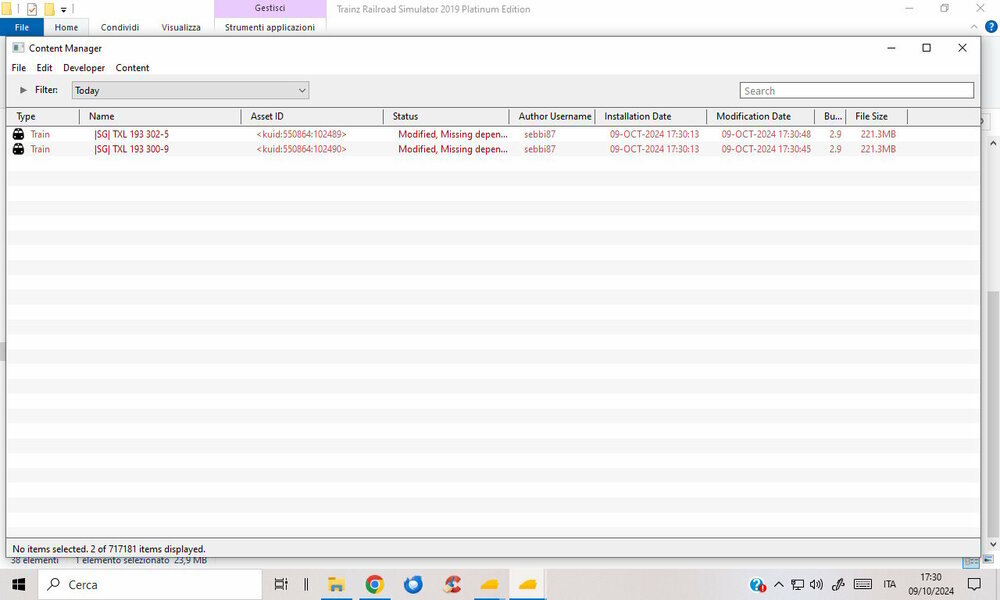1000x600 pixels.
Task: Open the File menu in Content Manager
Action: (x=18, y=68)
